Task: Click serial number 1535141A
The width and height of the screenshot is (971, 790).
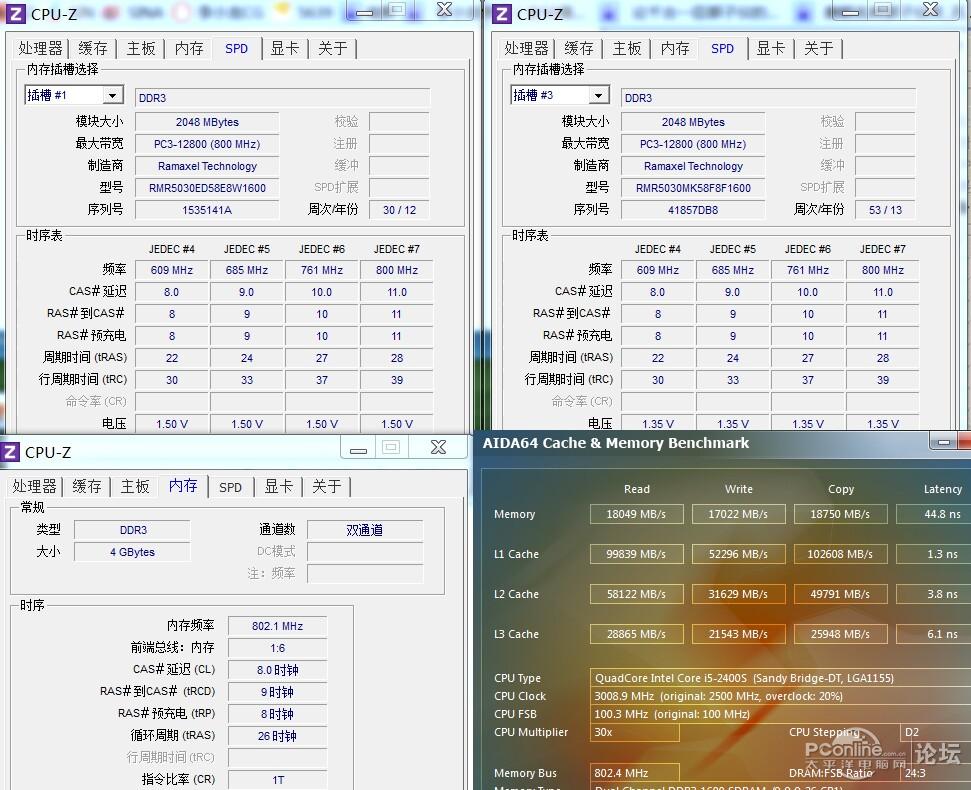Action: point(207,210)
